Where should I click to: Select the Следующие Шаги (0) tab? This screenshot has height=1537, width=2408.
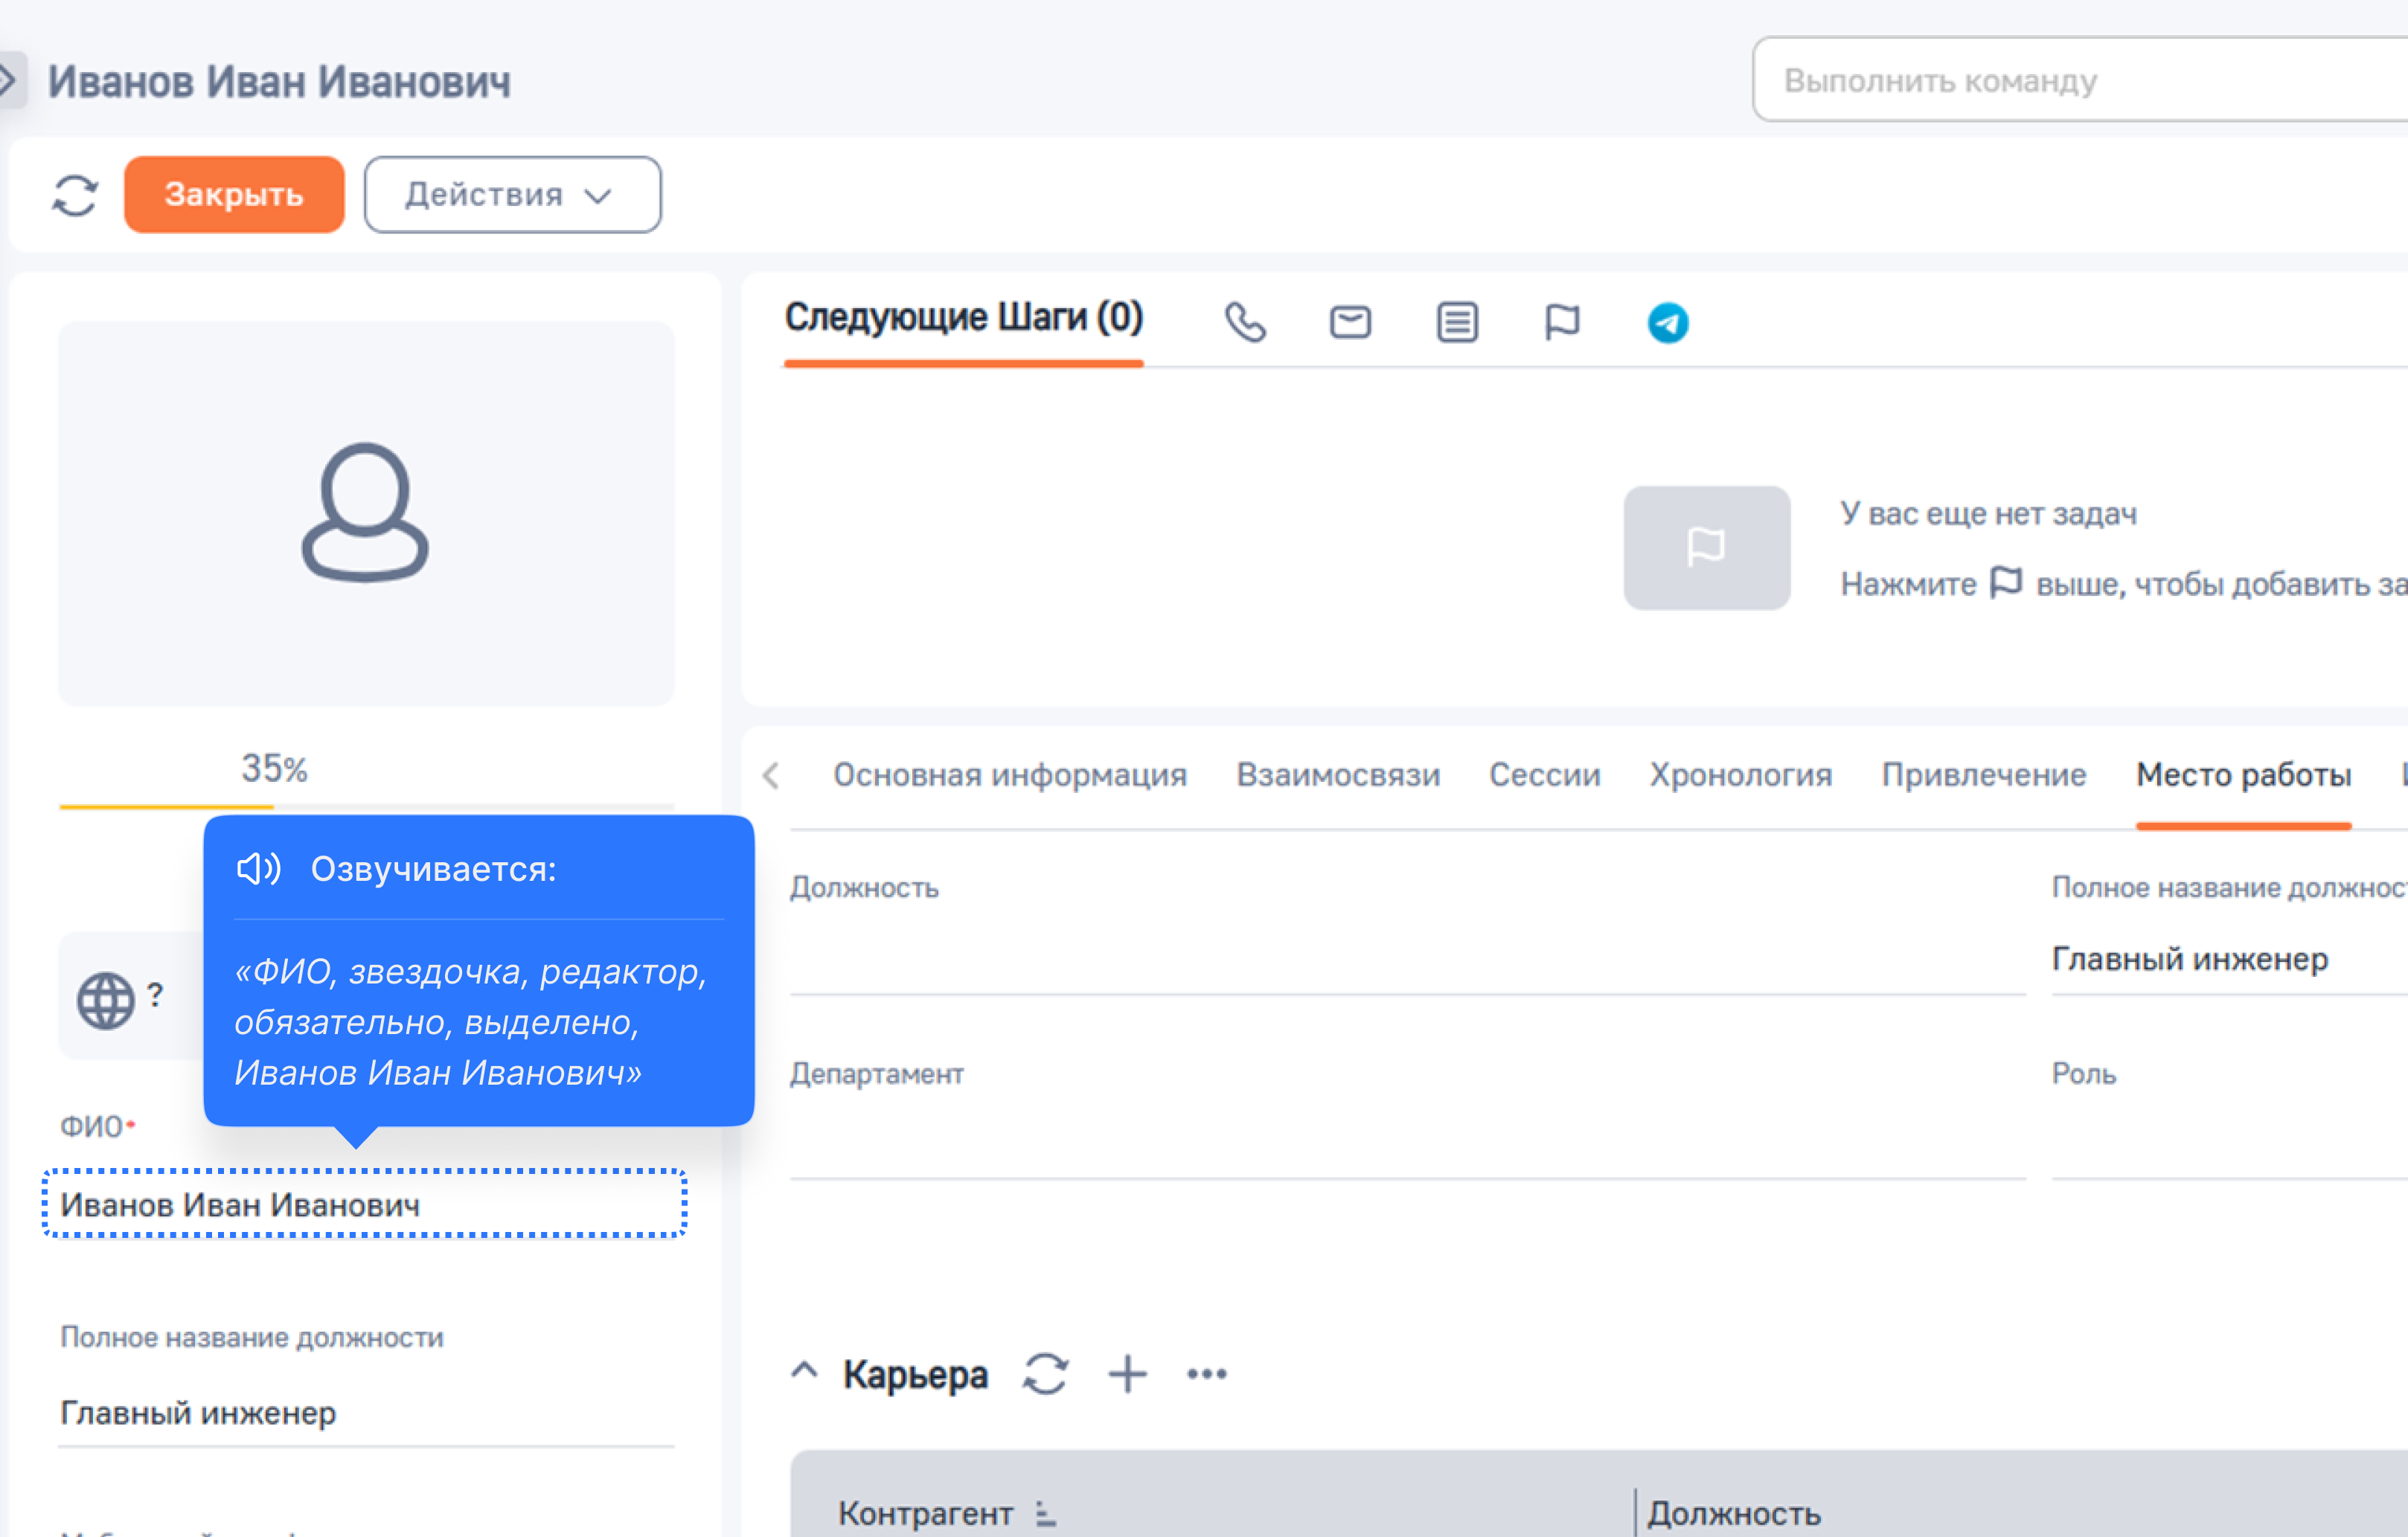point(963,318)
